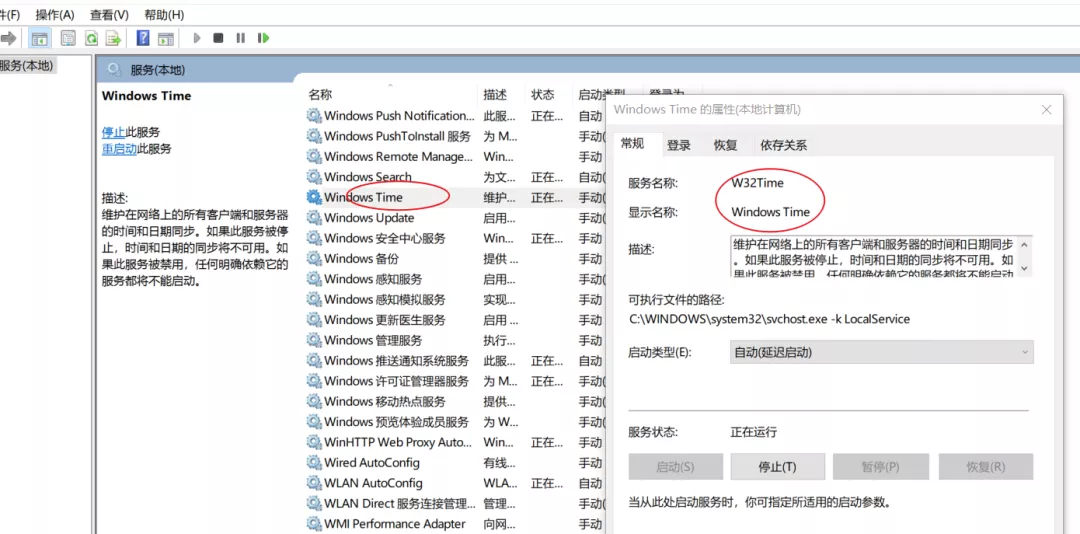Select the Windows 预览体验成员服务 row
The image size is (1080, 534).
[x=455, y=422]
